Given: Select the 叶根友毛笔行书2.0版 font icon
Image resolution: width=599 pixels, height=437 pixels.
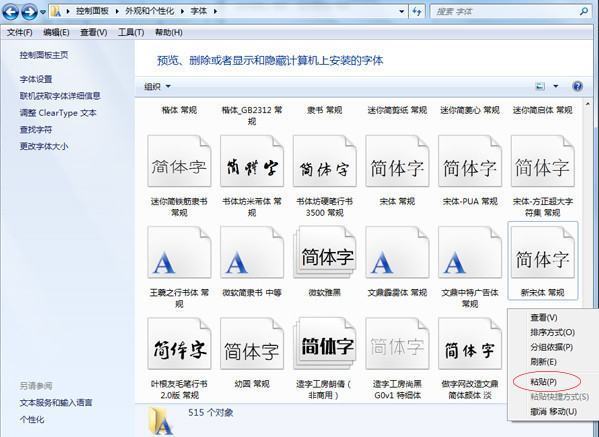Looking at the screenshot, I should [x=179, y=344].
